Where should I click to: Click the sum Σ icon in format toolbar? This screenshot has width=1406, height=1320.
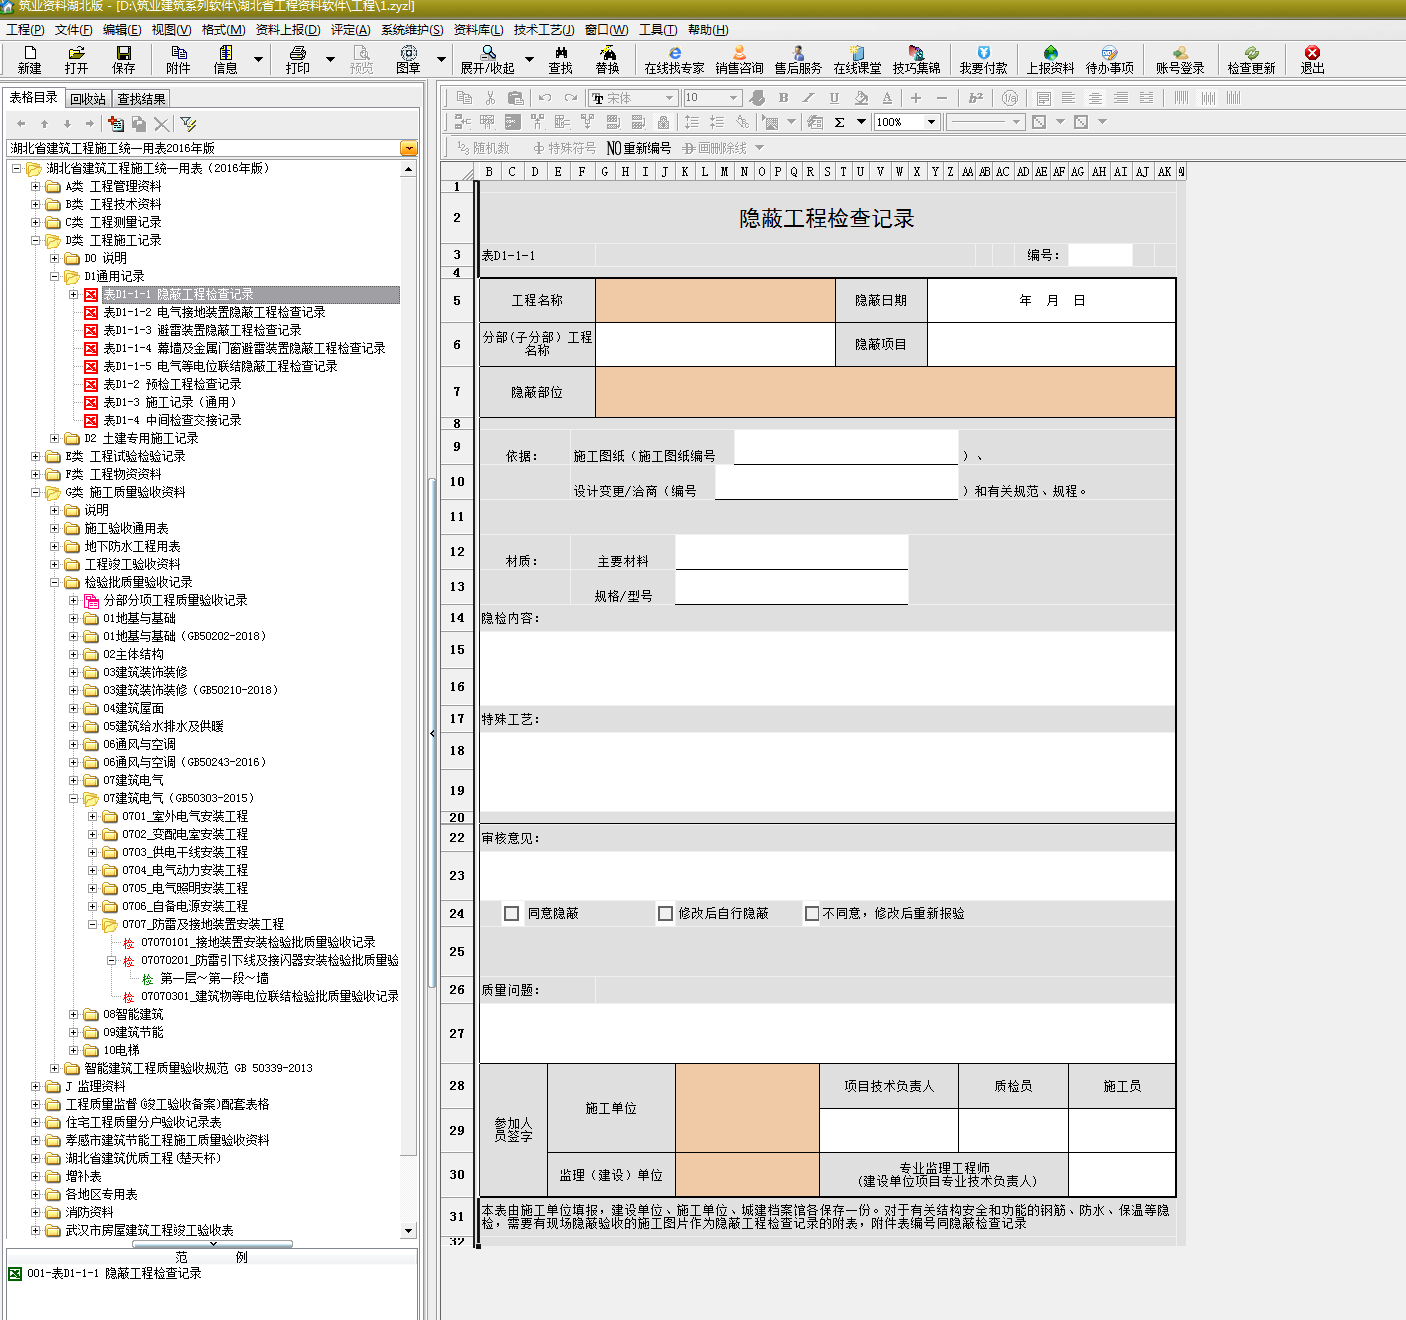(x=839, y=122)
